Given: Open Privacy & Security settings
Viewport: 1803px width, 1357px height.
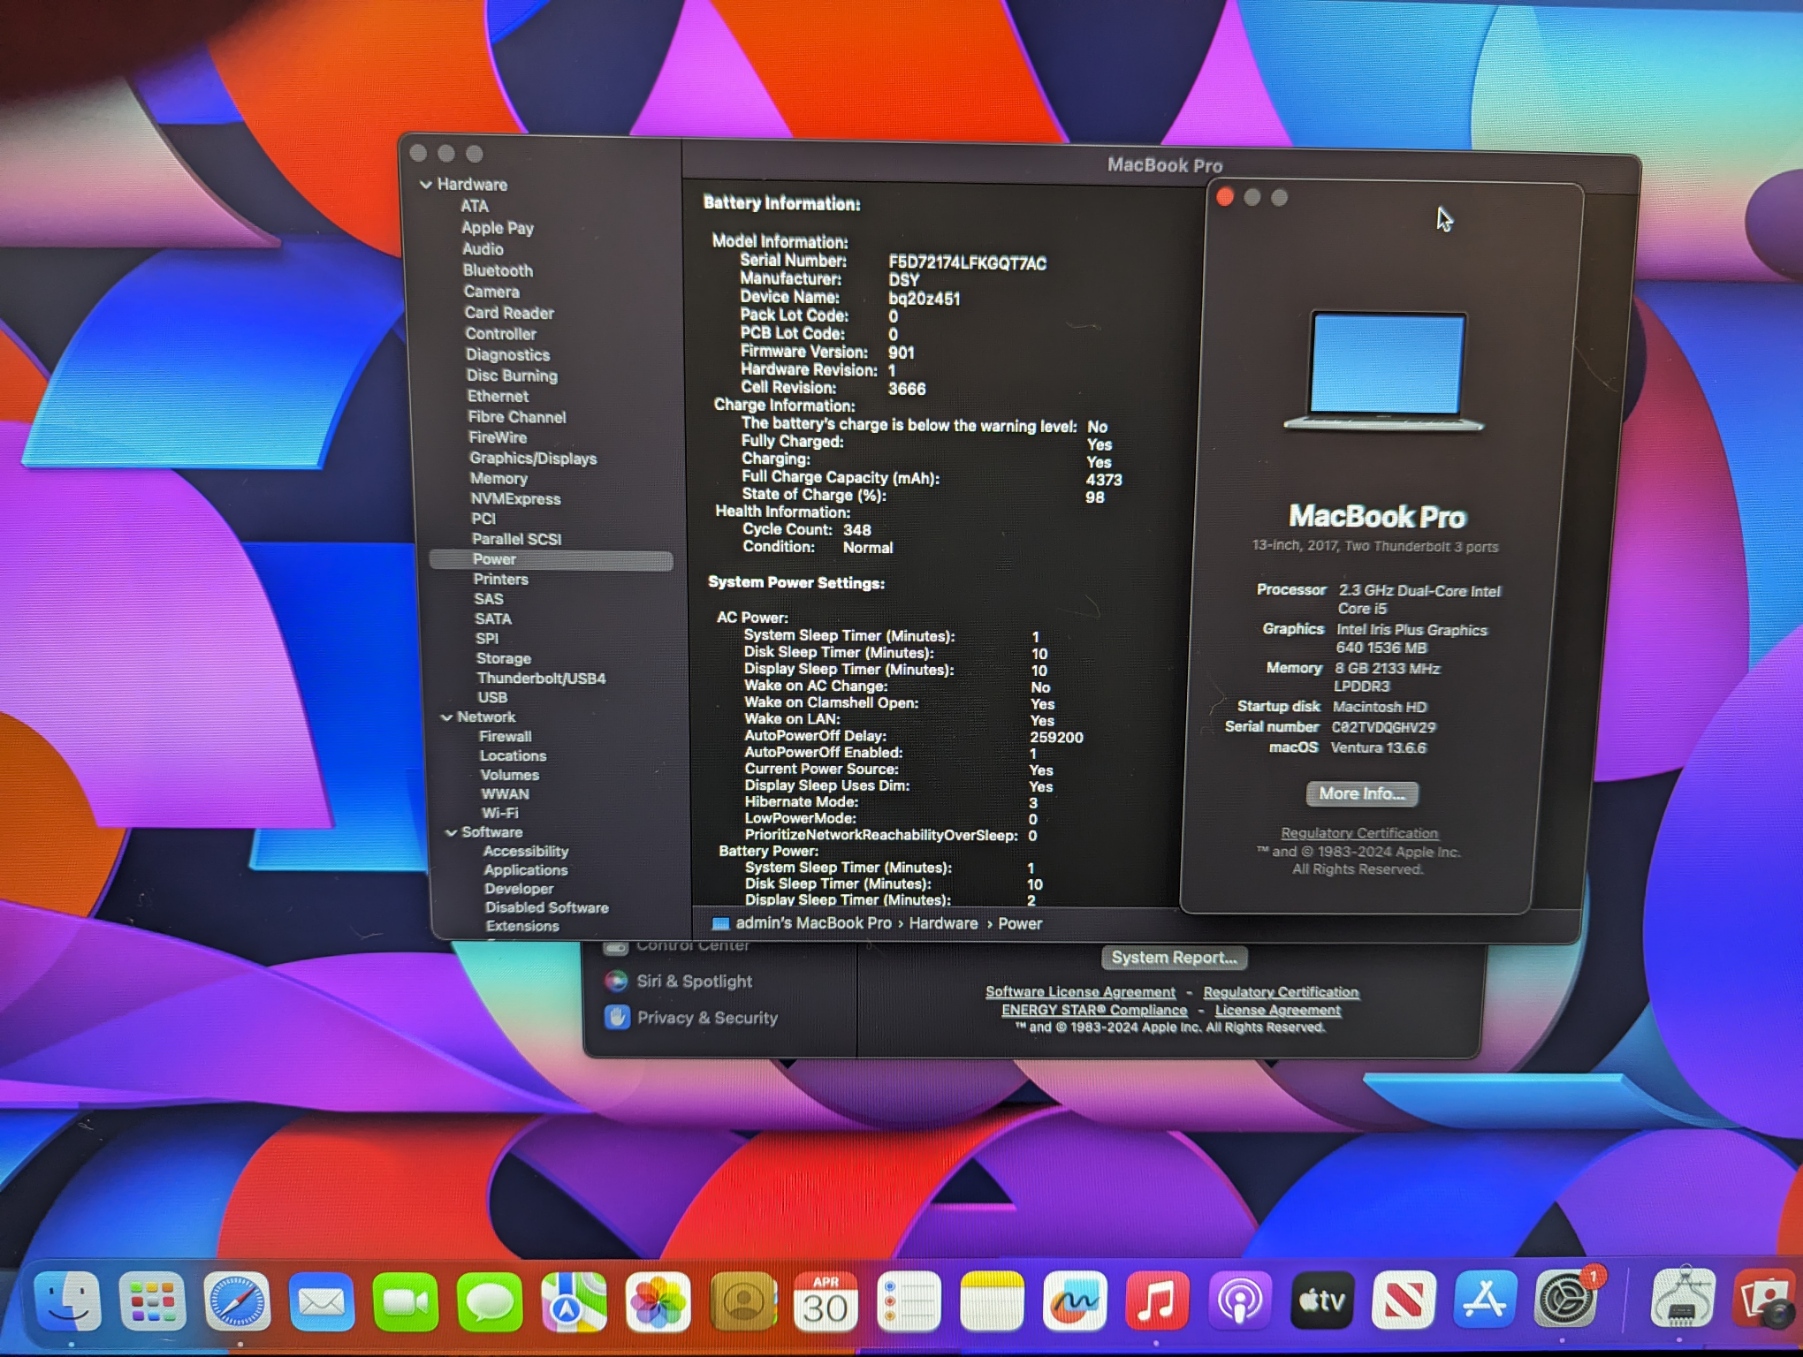Looking at the screenshot, I should coord(706,1018).
